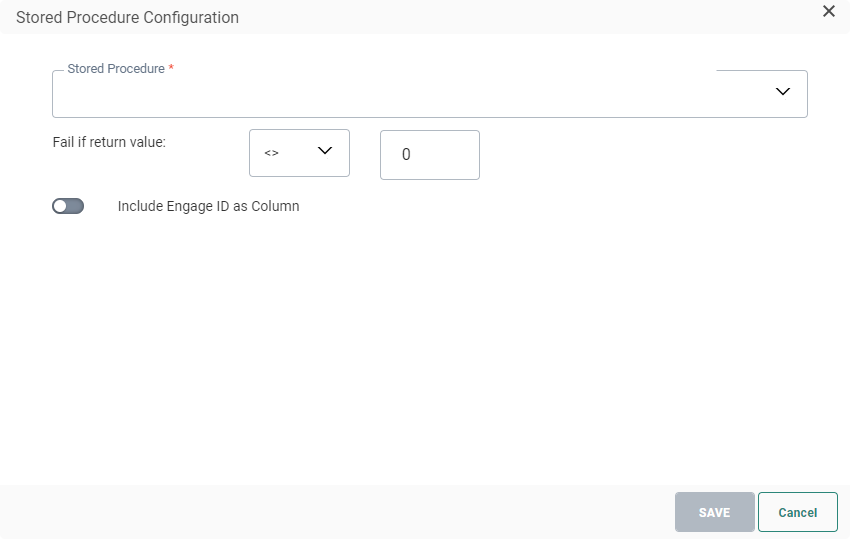Toggle Include Engage ID as Column switch
The image size is (850, 539).
[68, 206]
